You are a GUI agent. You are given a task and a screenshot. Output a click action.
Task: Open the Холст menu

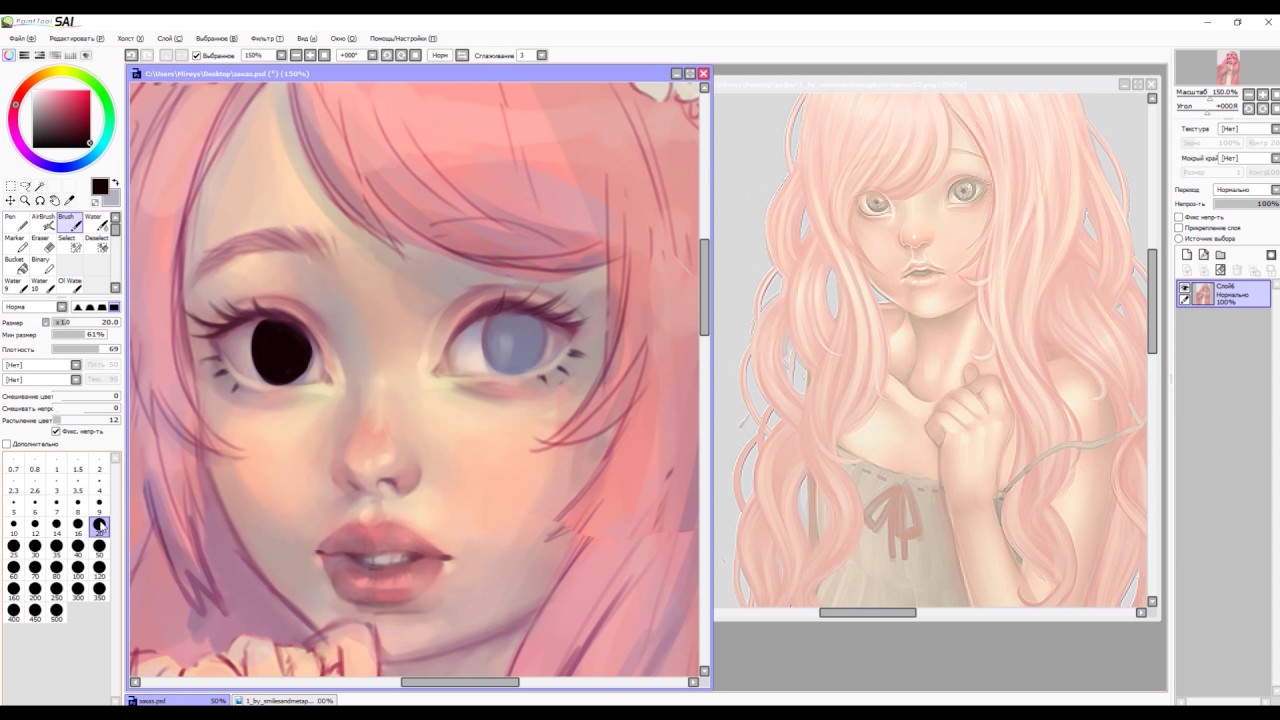[131, 39]
